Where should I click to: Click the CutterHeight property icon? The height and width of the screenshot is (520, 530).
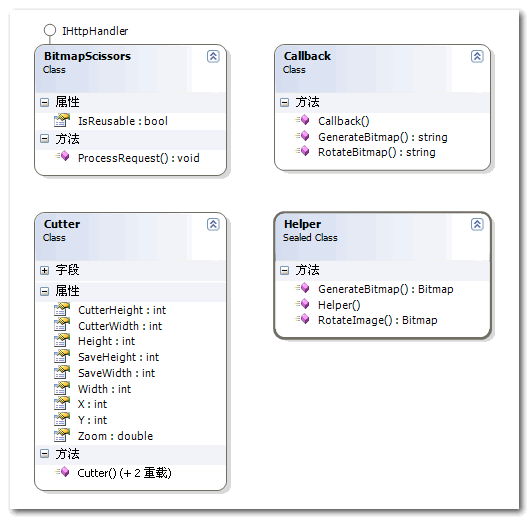[x=62, y=309]
